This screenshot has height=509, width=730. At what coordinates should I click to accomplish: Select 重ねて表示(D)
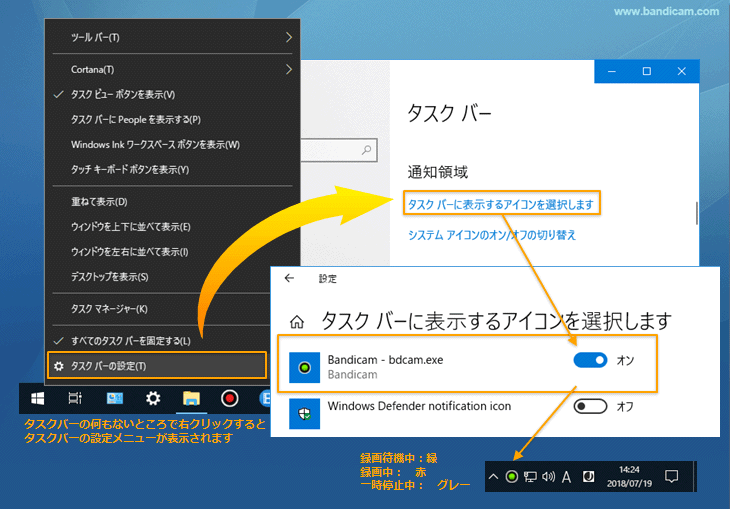tap(172, 202)
